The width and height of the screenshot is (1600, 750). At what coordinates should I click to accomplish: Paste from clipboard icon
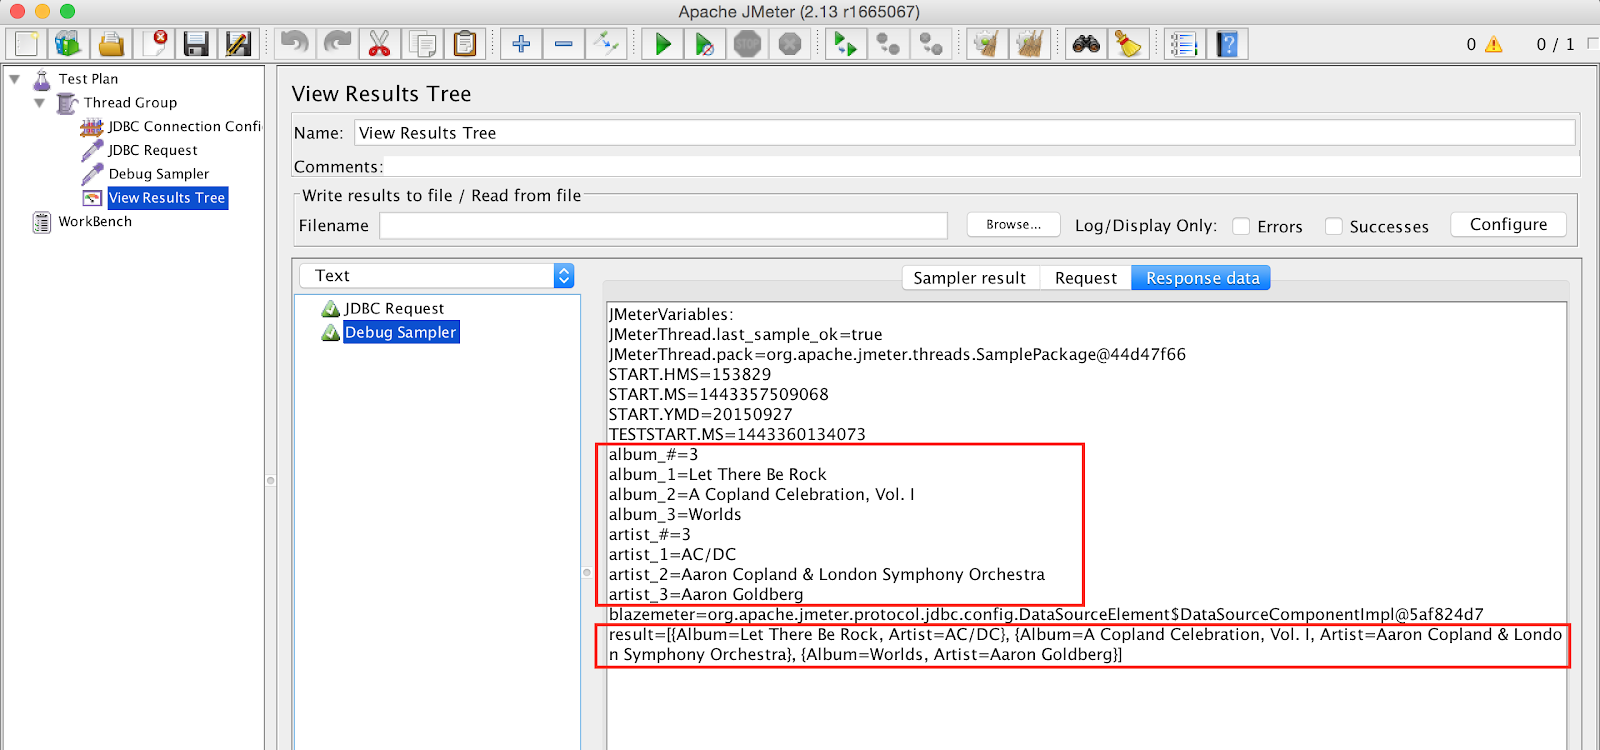click(x=465, y=44)
